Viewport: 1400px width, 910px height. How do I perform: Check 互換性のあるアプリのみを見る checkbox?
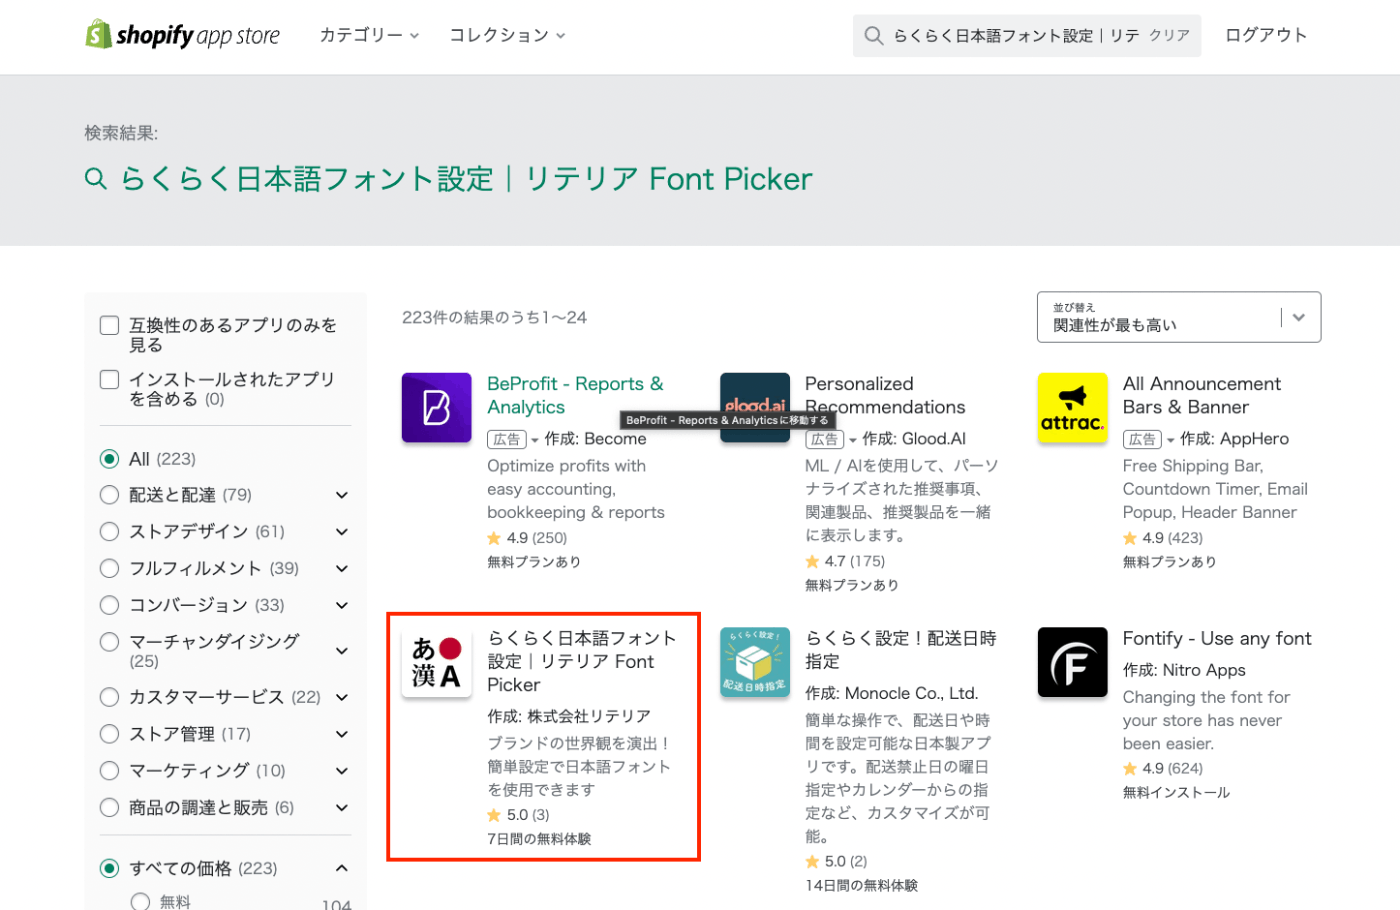pyautogui.click(x=110, y=325)
